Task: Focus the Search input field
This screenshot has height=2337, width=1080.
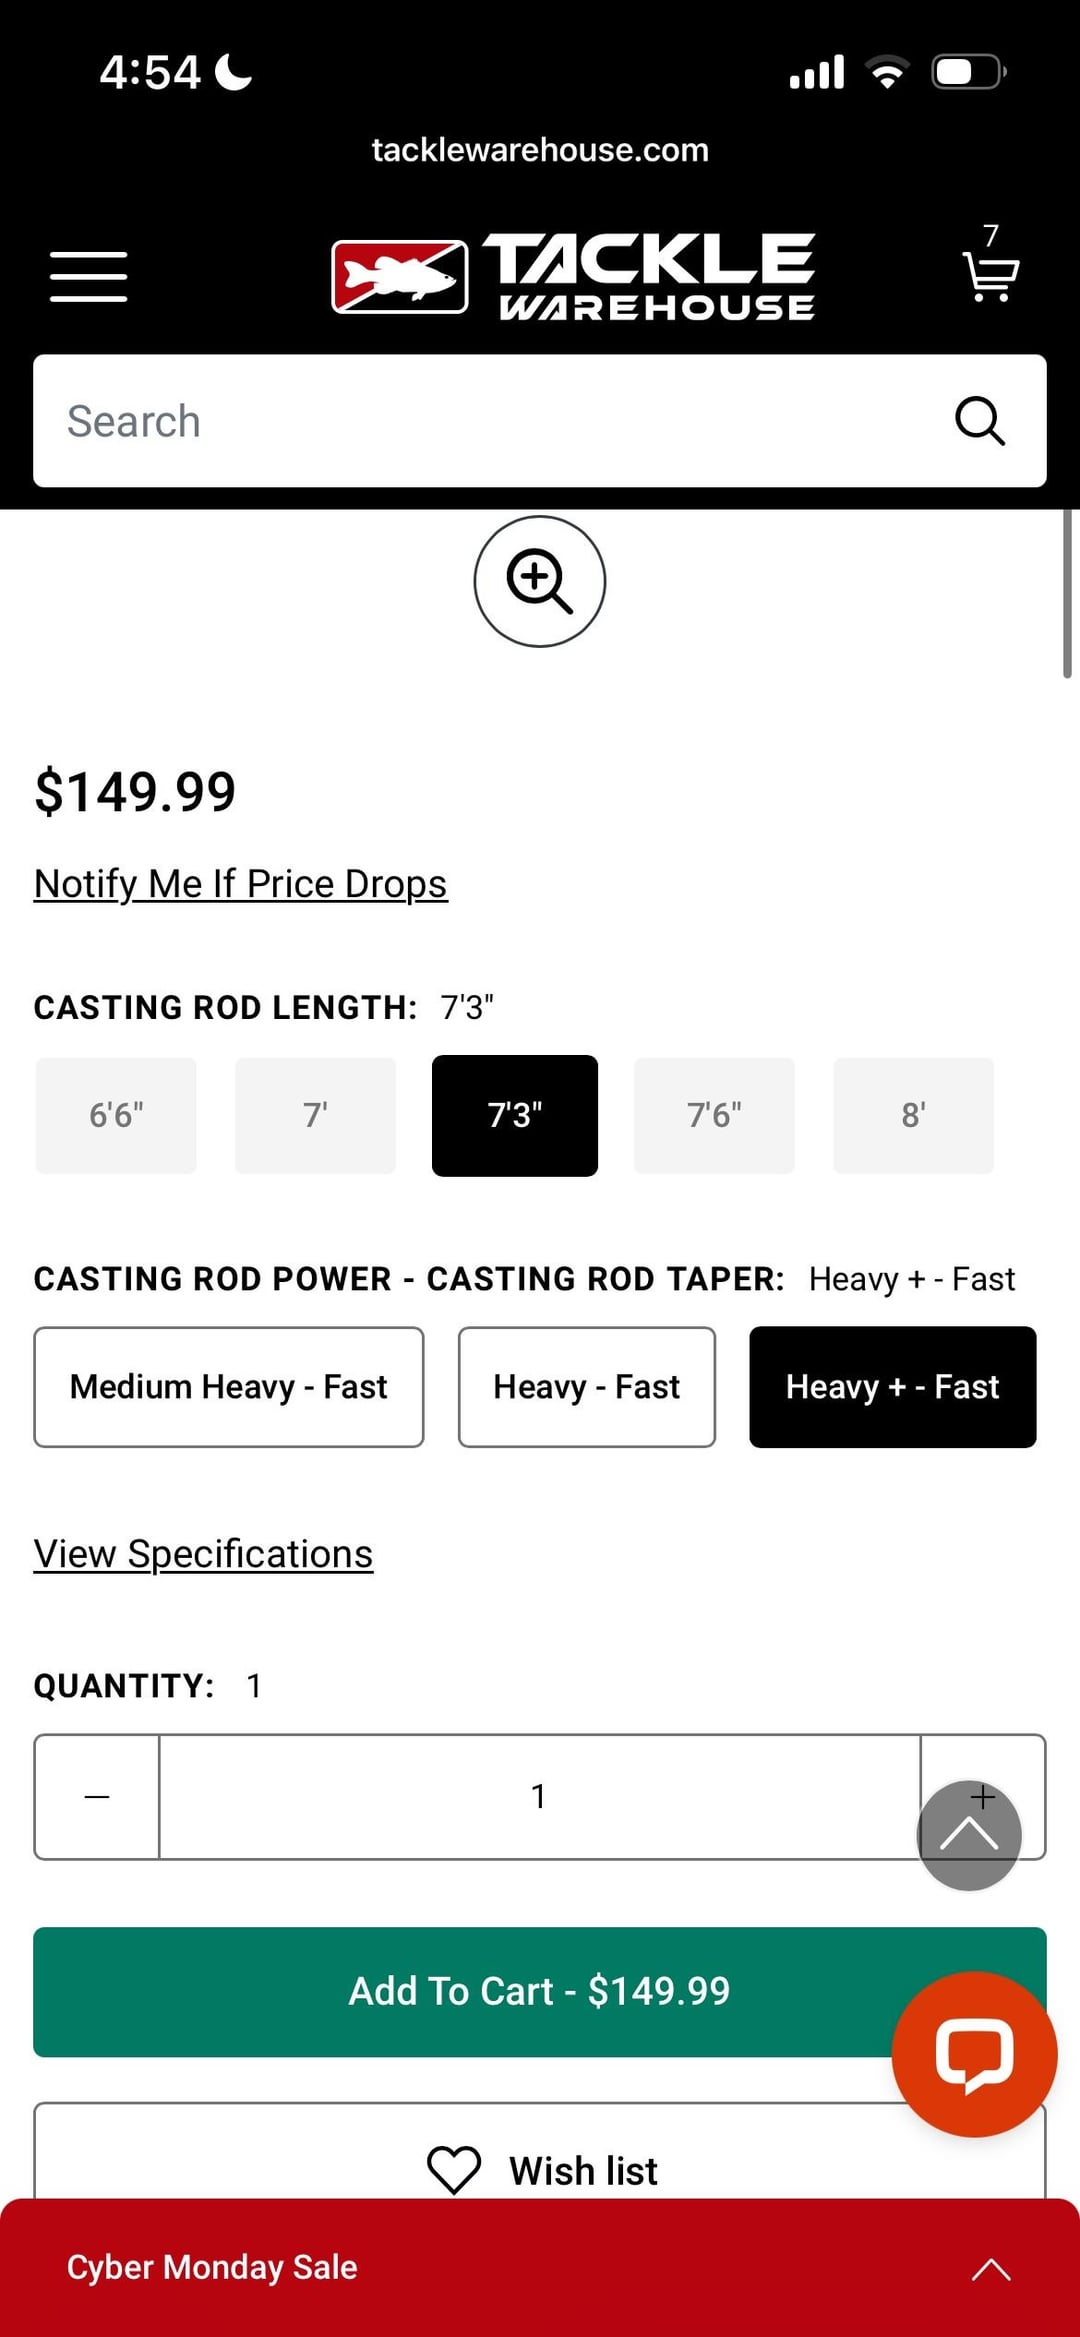Action: click(480, 421)
